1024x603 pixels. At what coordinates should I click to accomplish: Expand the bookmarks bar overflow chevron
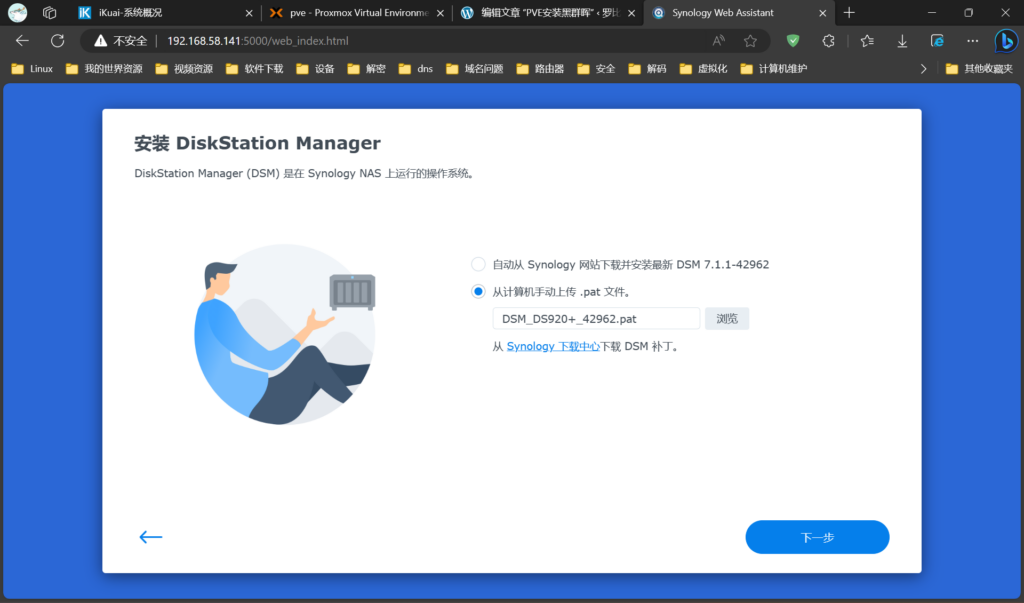point(923,69)
